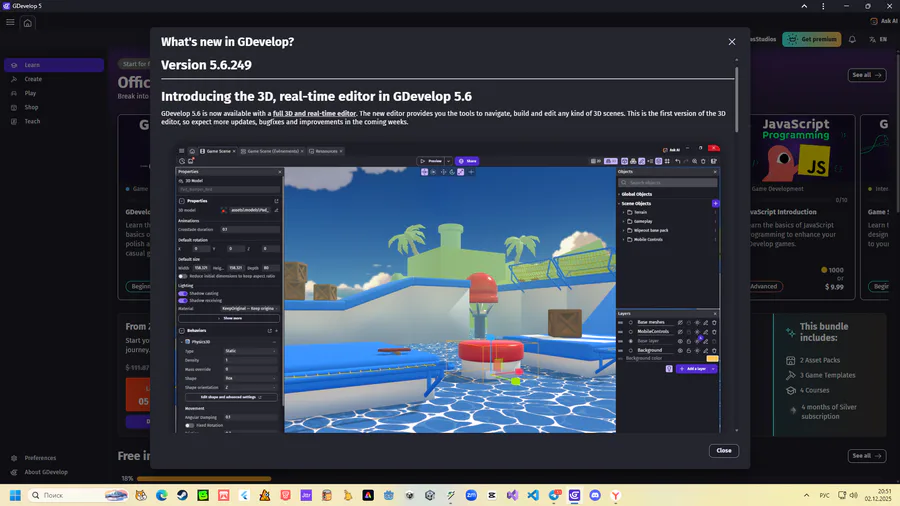Open Discord from the taskbar
Image resolution: width=900 pixels, height=506 pixels.
coord(595,495)
